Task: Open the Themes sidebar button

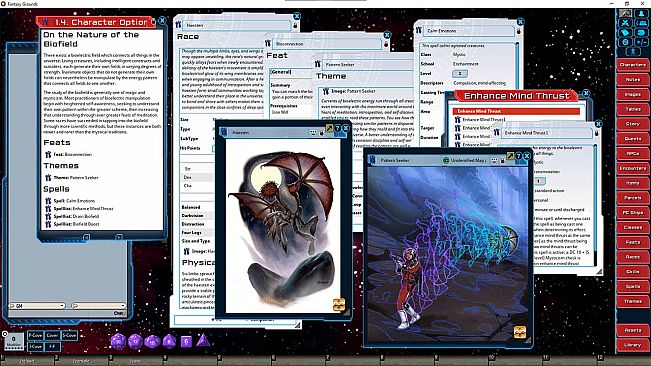Action: coord(633,301)
